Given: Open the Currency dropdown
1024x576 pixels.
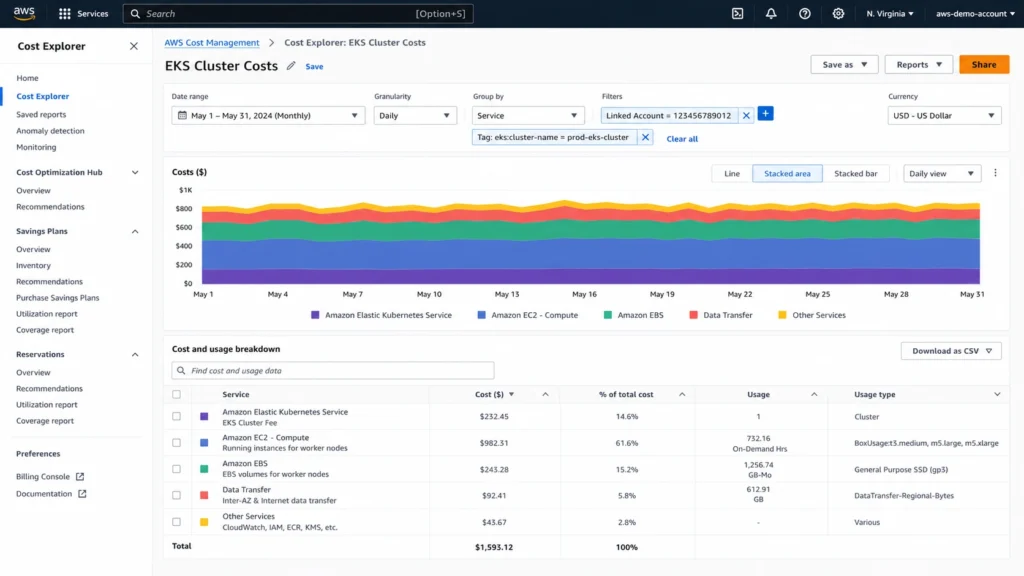Looking at the screenshot, I should tap(944, 116).
